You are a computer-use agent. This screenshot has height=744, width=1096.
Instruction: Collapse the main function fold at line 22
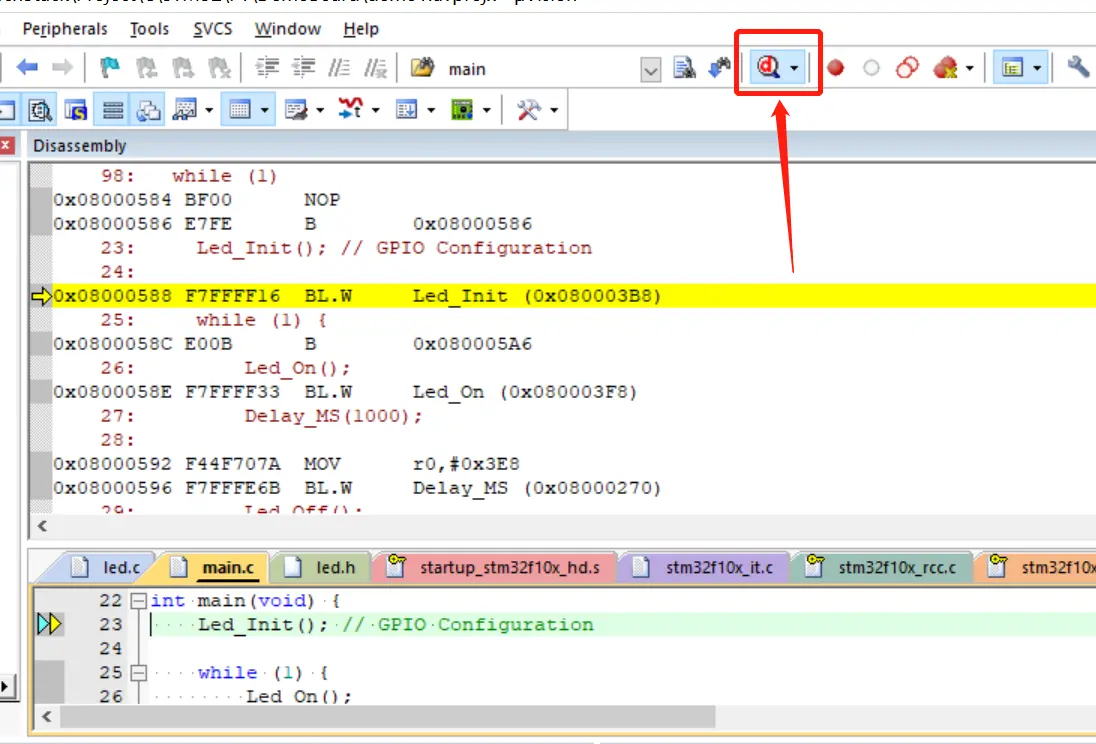click(x=139, y=601)
